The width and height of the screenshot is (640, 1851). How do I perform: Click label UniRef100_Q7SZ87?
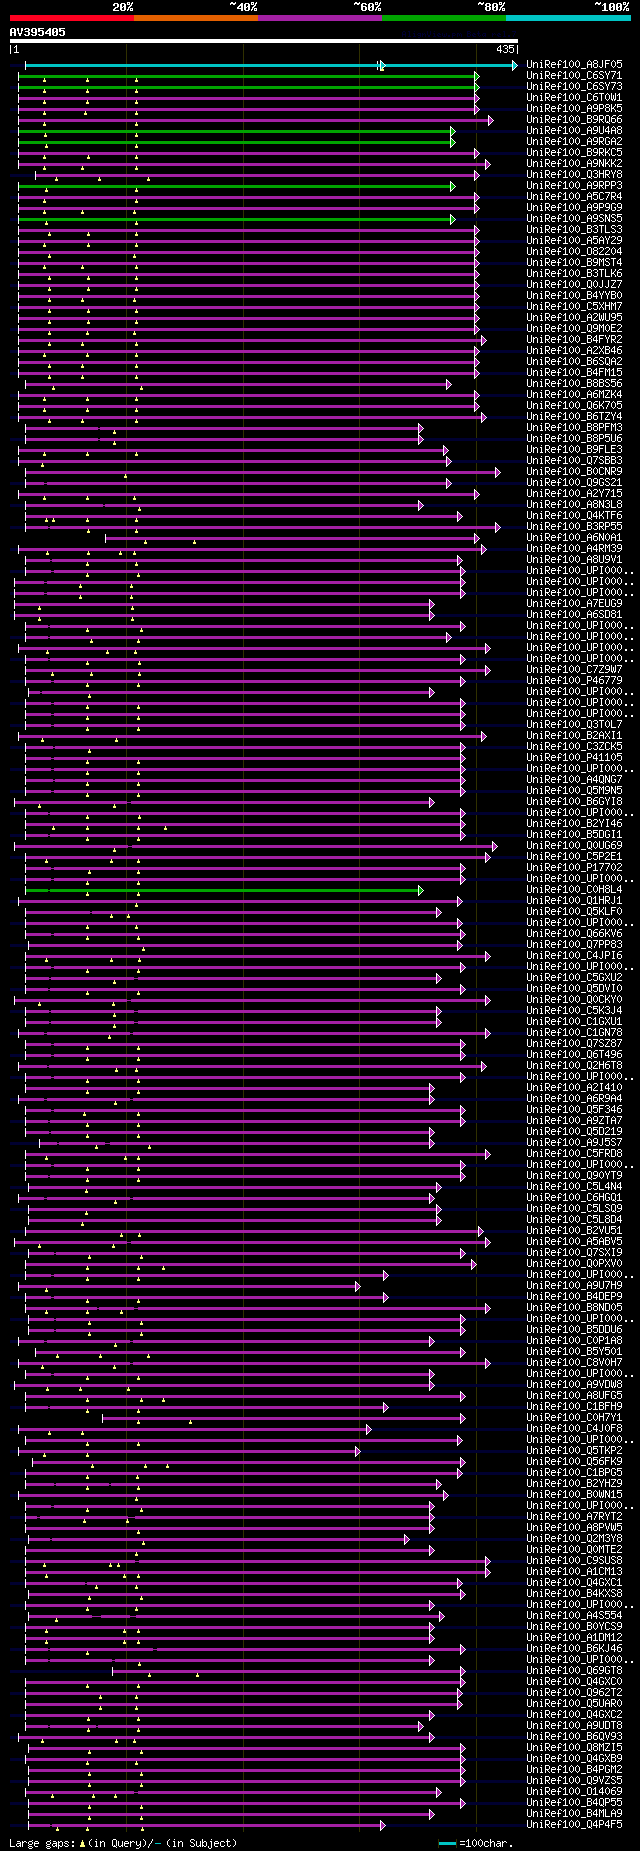pos(574,1043)
